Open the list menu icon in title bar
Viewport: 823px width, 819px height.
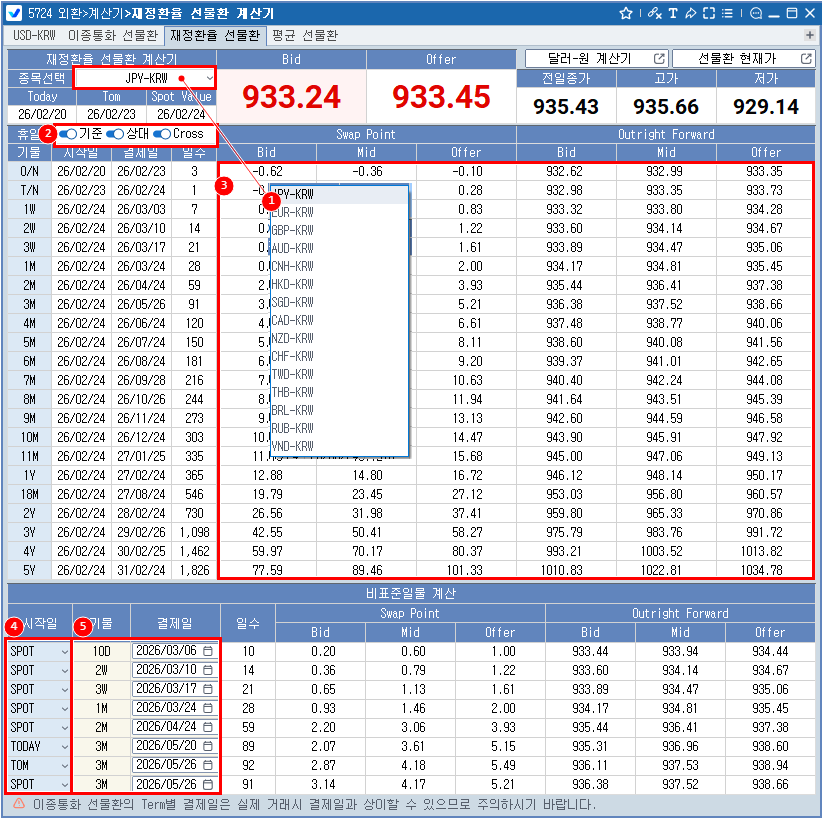(x=728, y=13)
